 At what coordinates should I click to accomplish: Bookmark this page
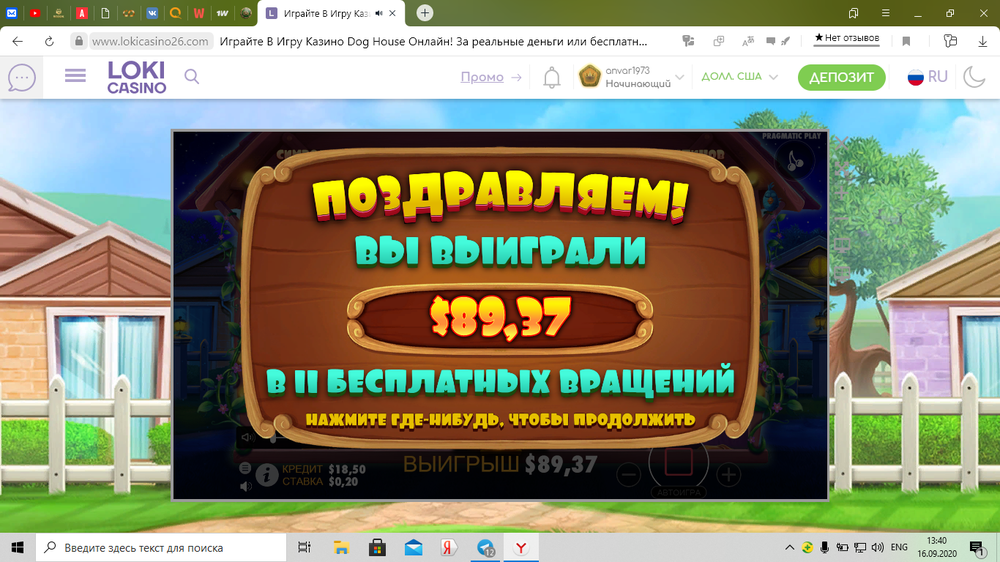pyautogui.click(x=906, y=41)
